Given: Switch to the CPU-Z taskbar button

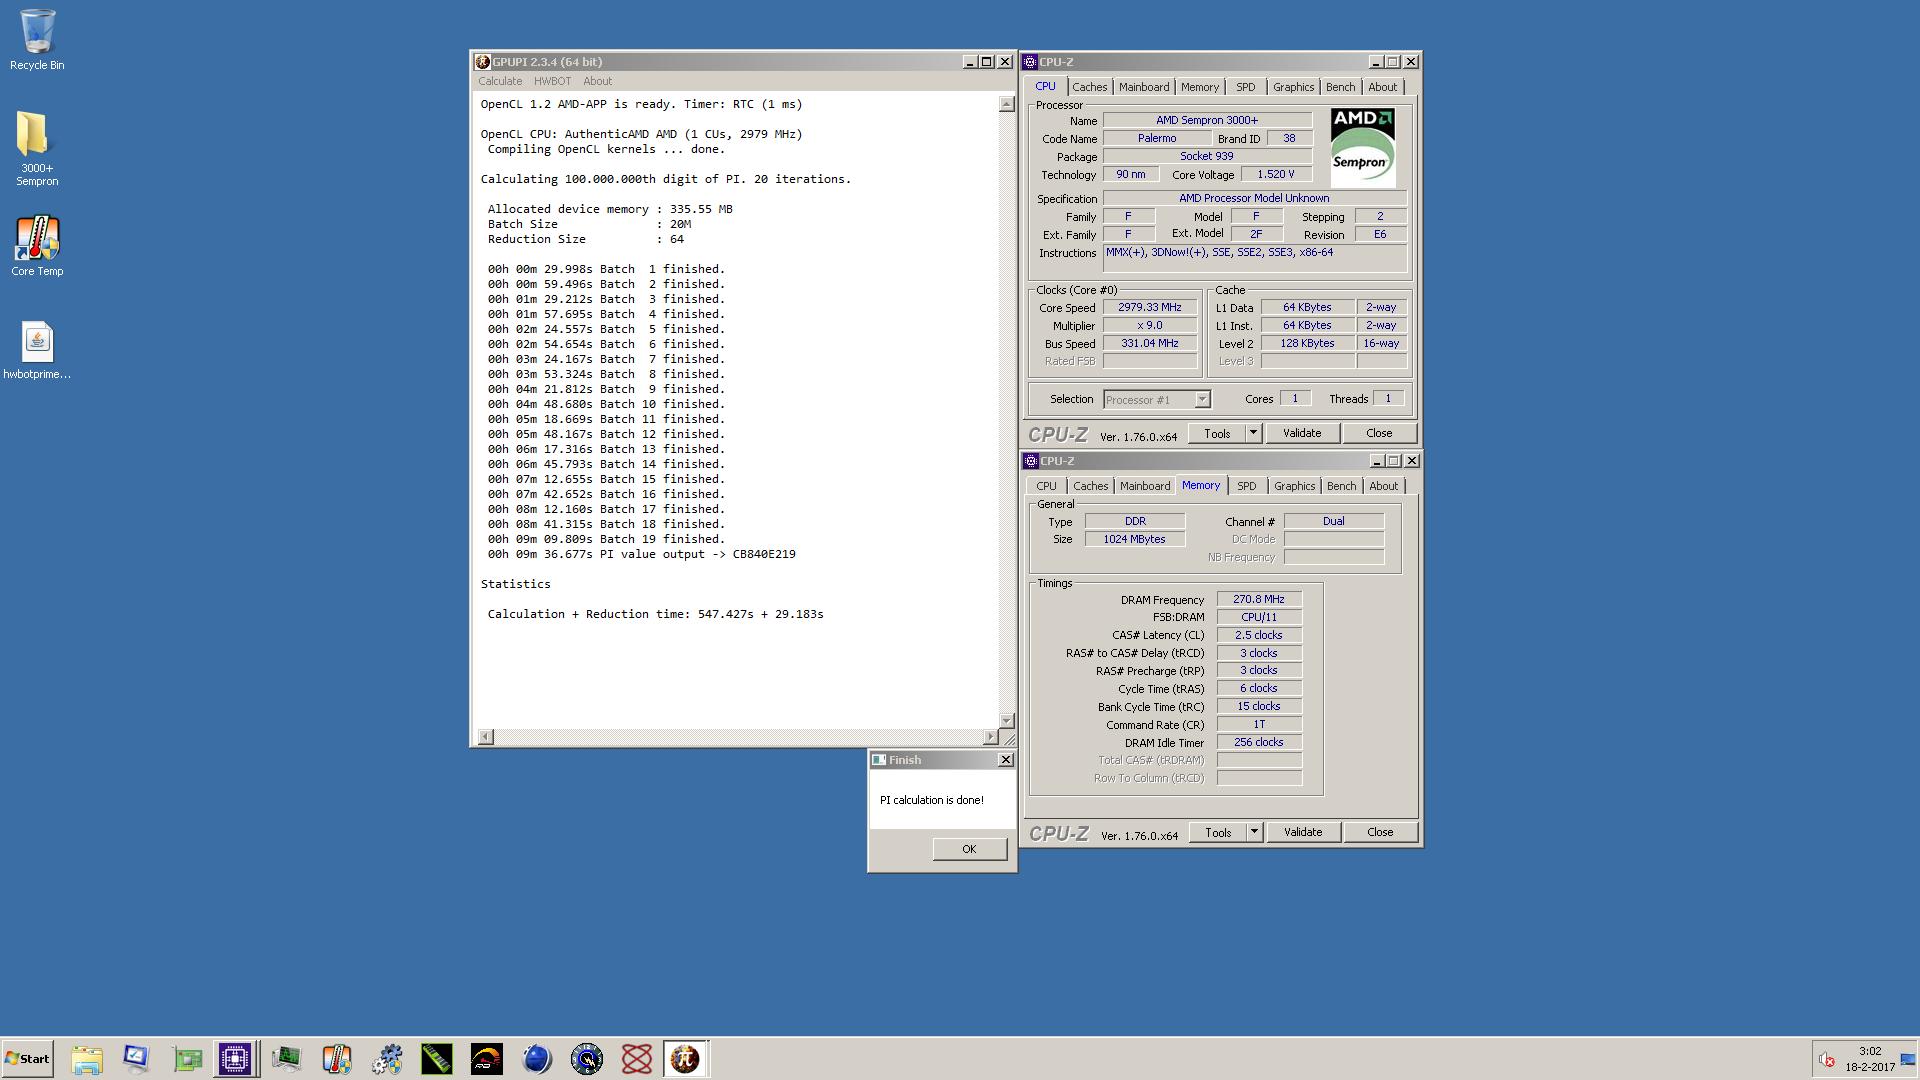Looking at the screenshot, I should 236,1058.
